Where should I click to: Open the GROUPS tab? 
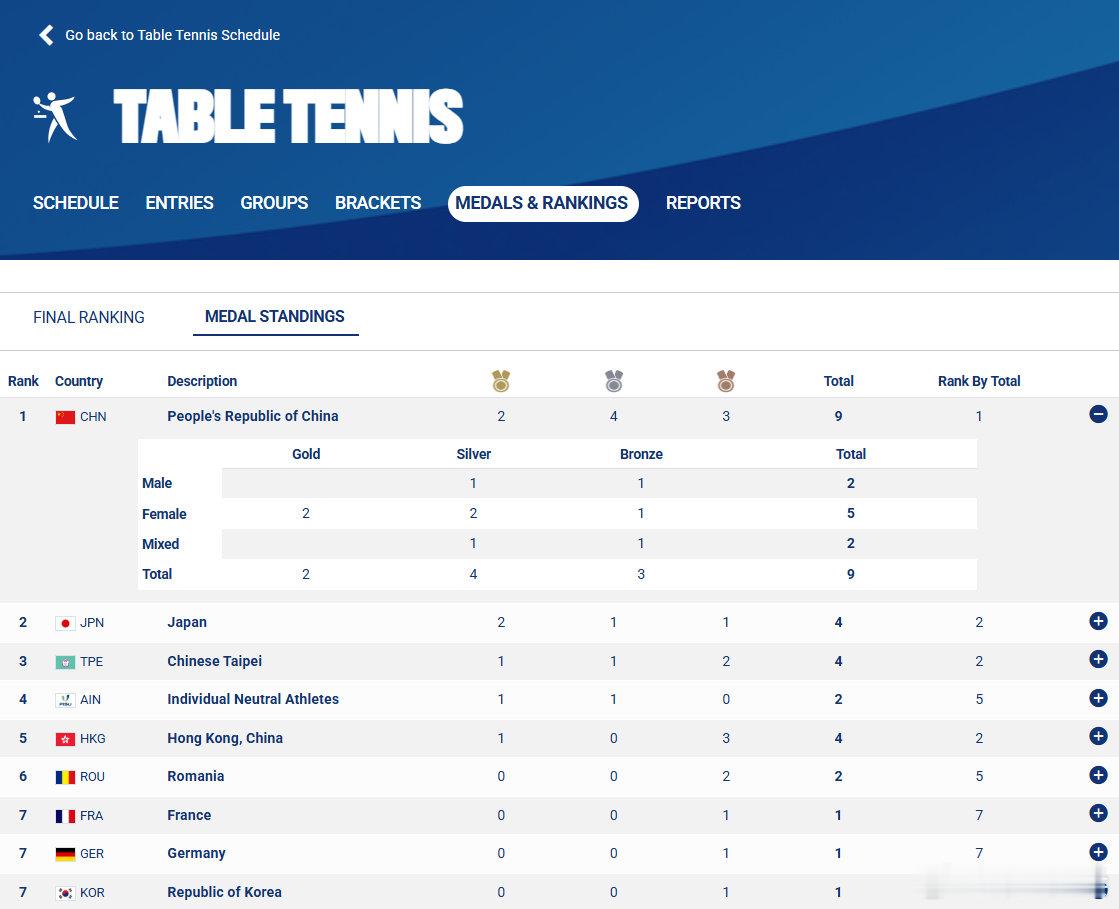pos(274,203)
